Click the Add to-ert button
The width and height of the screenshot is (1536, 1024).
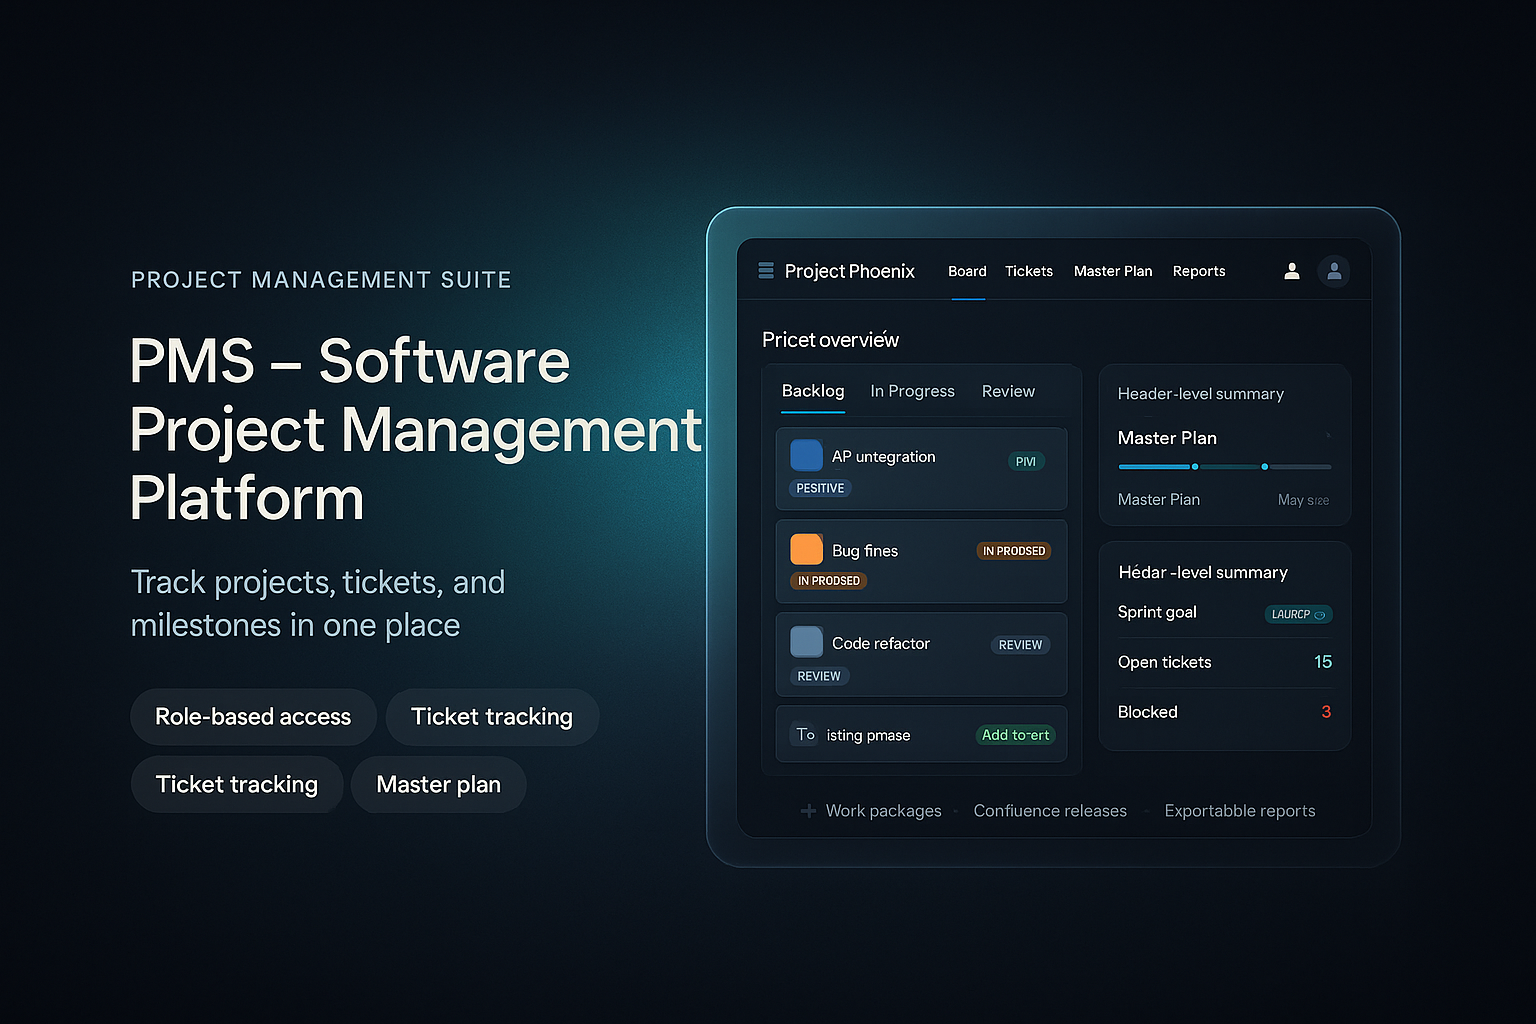click(1015, 734)
